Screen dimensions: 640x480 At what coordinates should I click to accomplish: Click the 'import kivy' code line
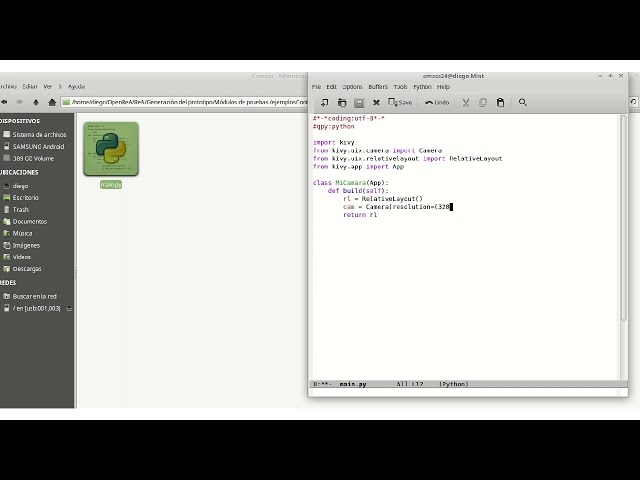pyautogui.click(x=333, y=142)
